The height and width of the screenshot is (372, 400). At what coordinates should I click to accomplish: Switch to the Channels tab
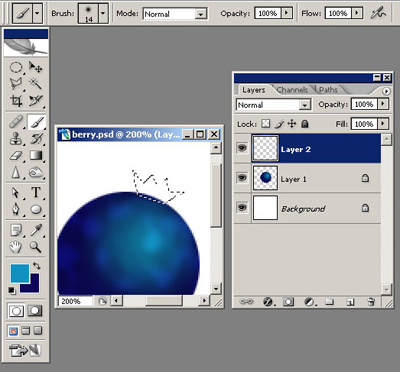point(292,90)
